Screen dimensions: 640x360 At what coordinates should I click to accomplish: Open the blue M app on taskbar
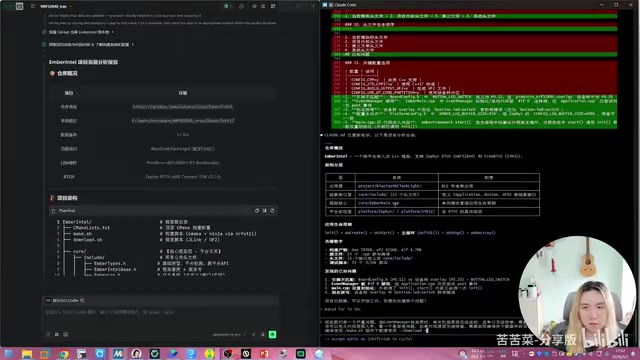click(x=118, y=353)
